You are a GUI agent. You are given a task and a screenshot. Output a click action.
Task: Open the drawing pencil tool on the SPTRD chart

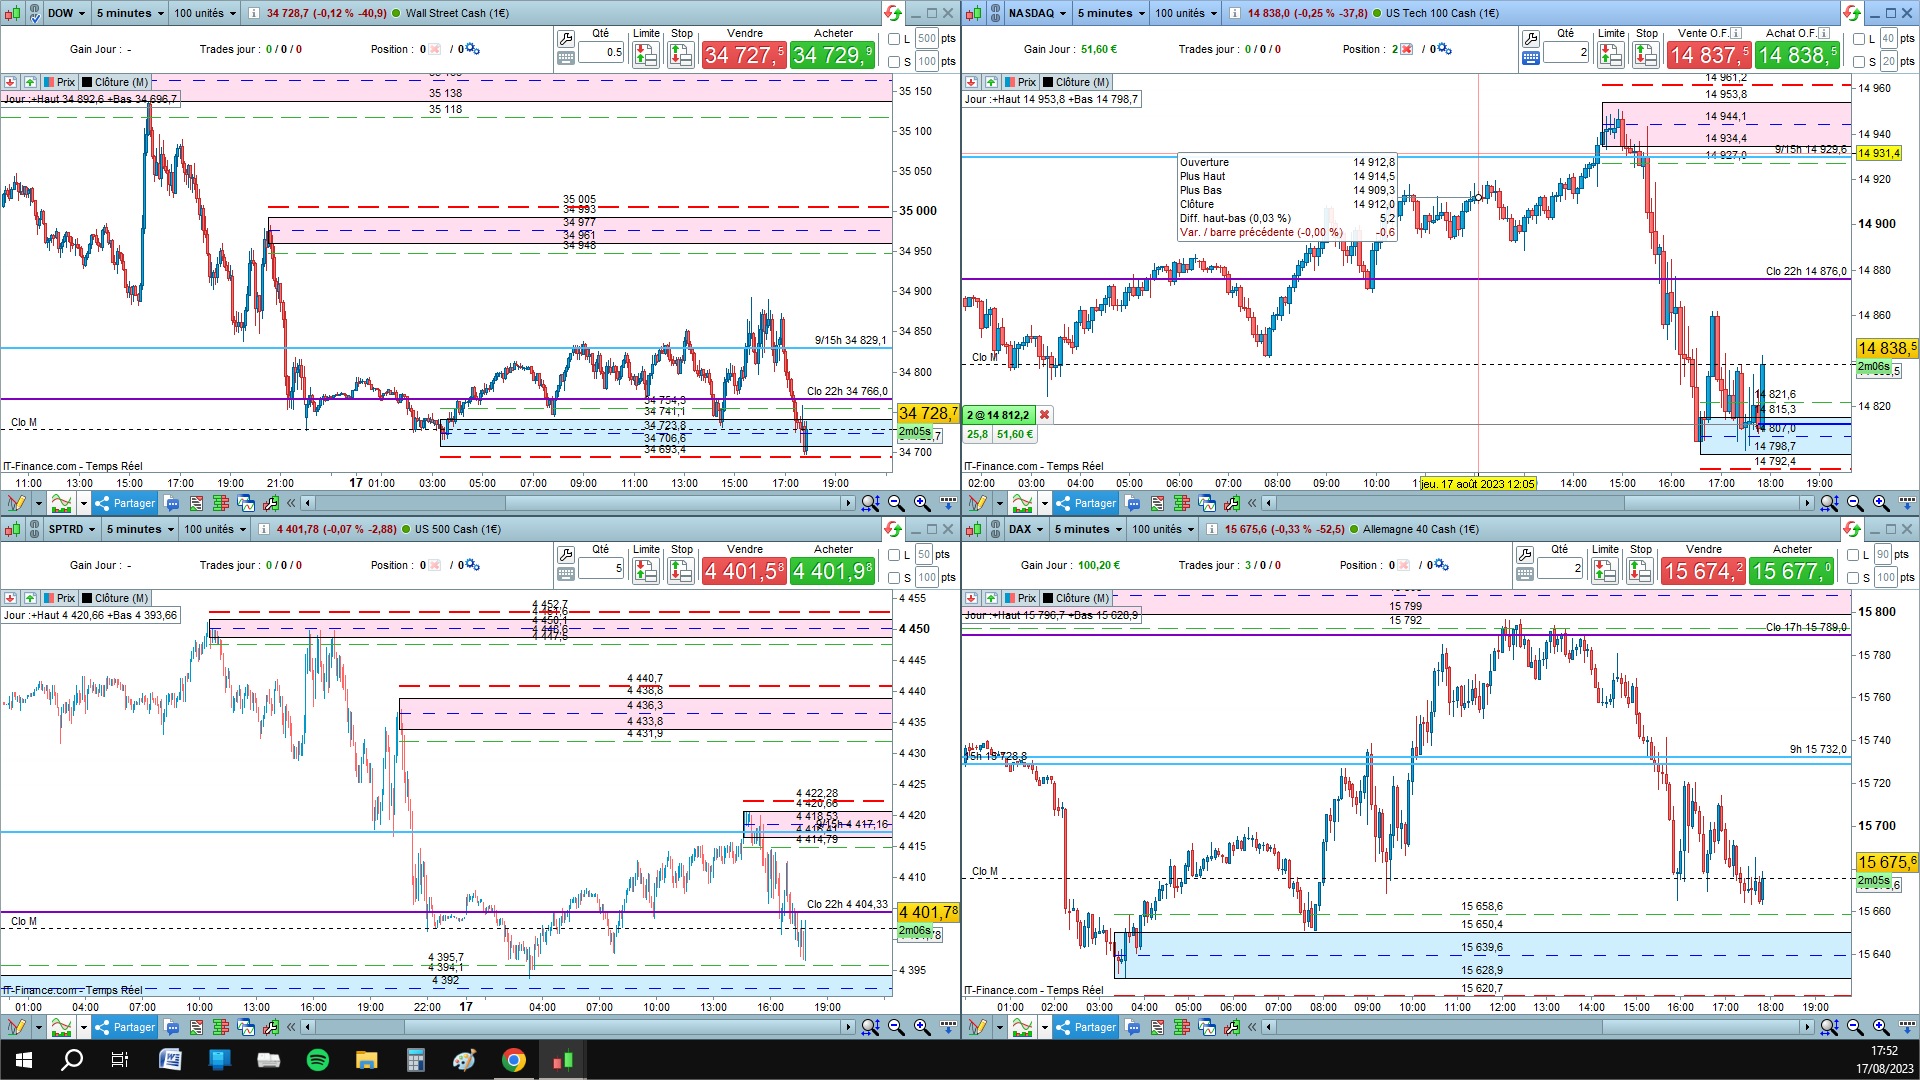(x=15, y=1027)
